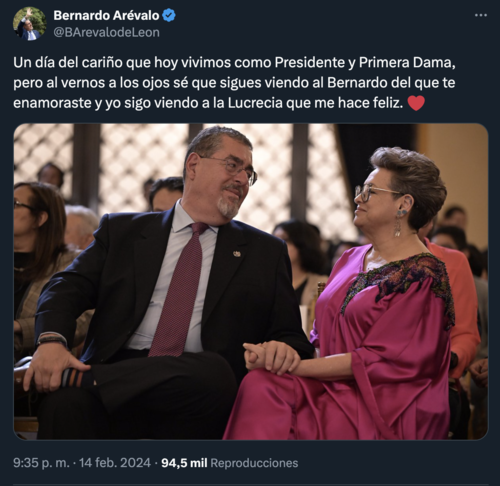Click the Reproducciones label
500x486 pixels.
coord(254,463)
